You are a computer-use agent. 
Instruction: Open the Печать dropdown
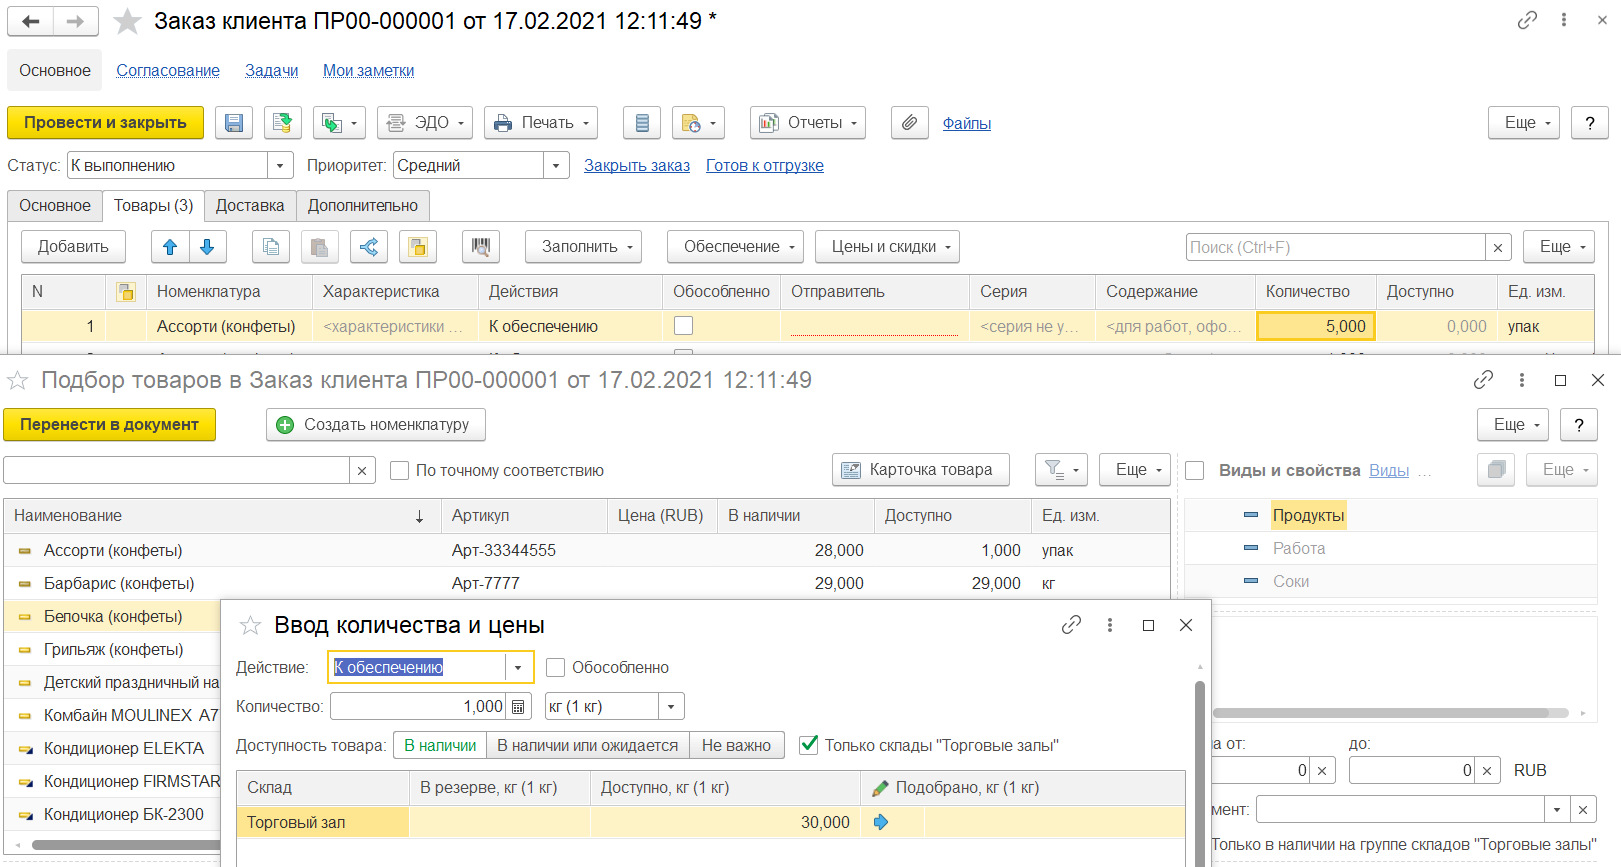541,123
